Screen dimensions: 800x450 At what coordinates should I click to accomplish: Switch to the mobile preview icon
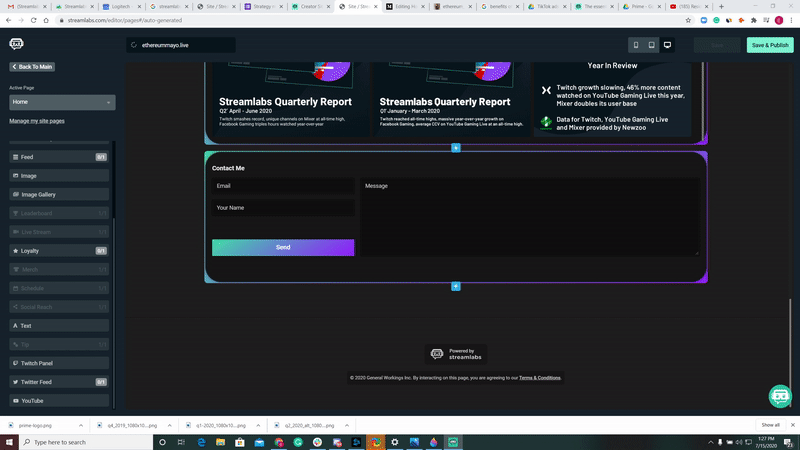(636, 45)
